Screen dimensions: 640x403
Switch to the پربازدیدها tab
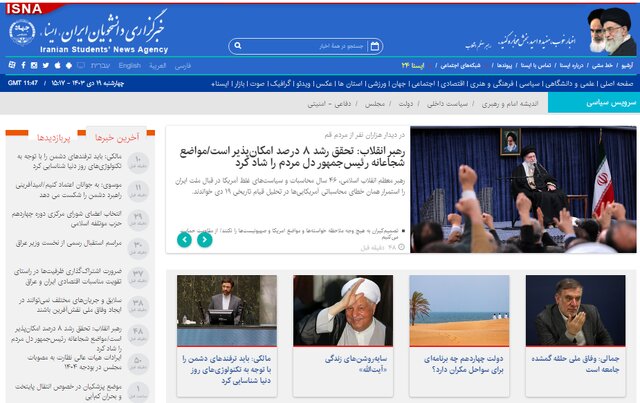pyautogui.click(x=50, y=137)
